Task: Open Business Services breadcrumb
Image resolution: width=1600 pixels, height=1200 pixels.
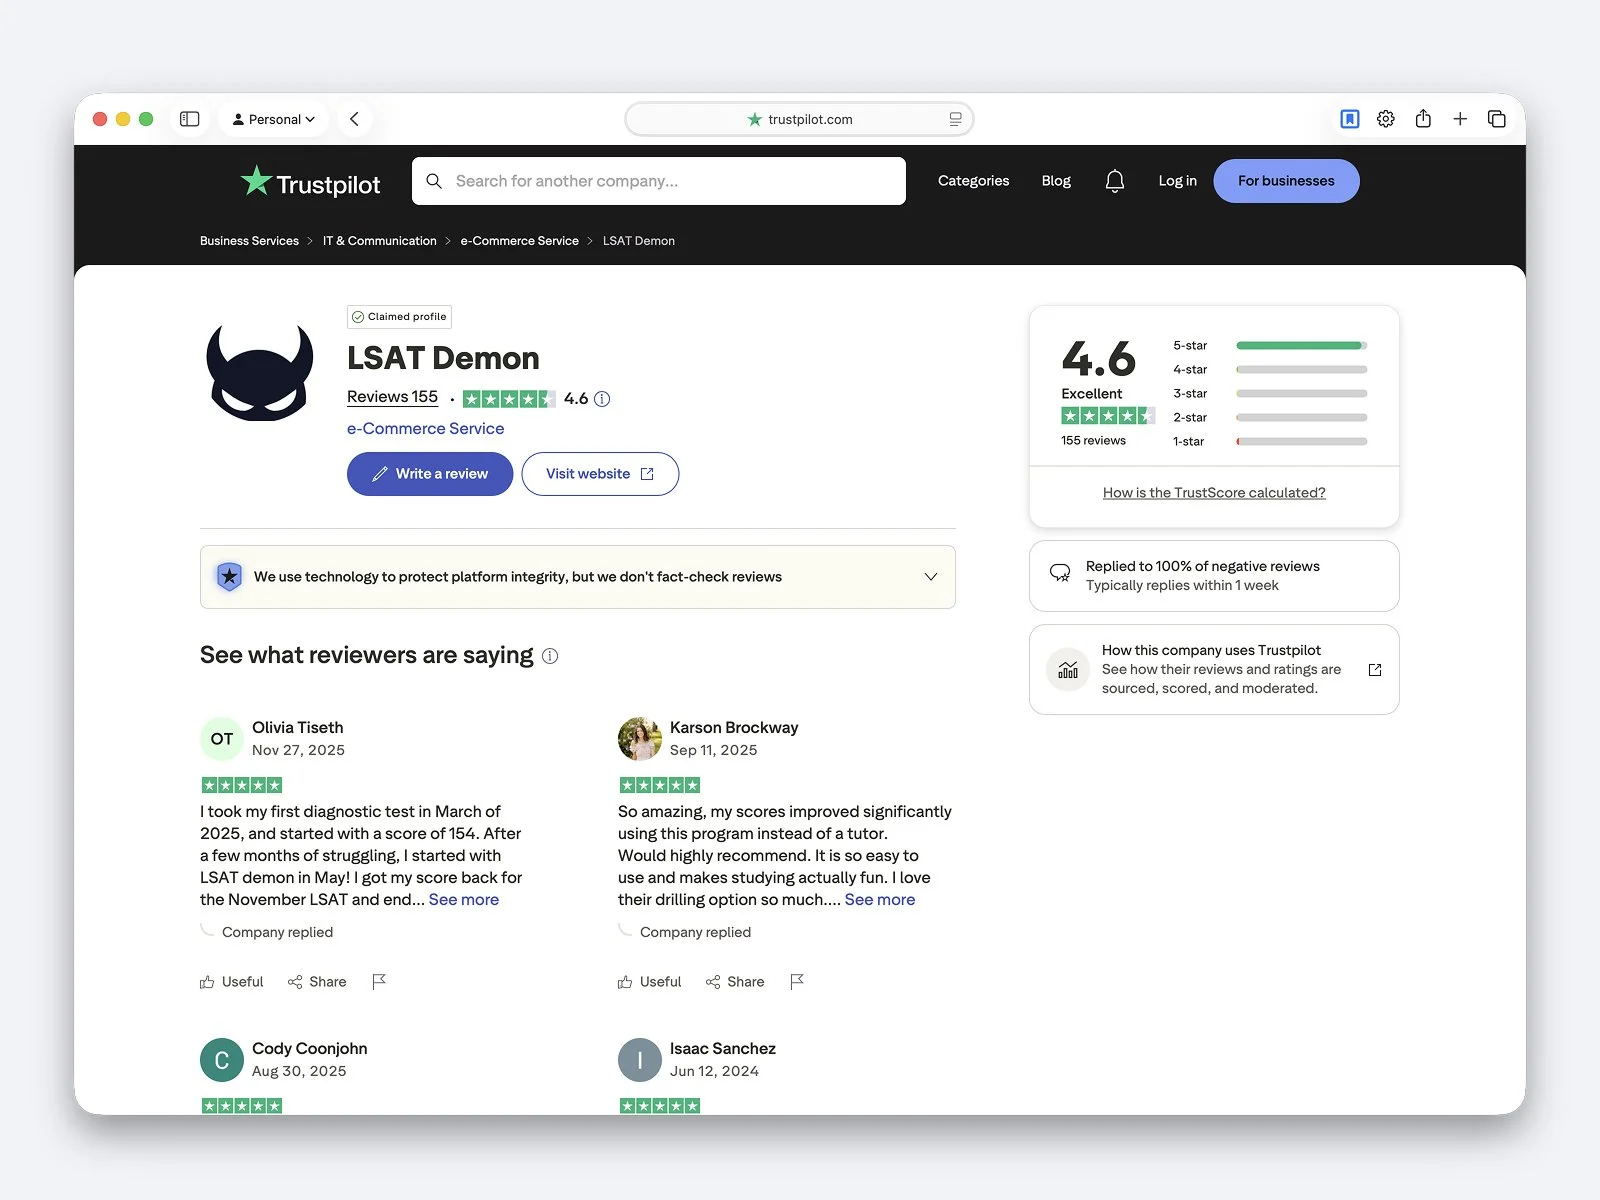Action: coord(249,241)
